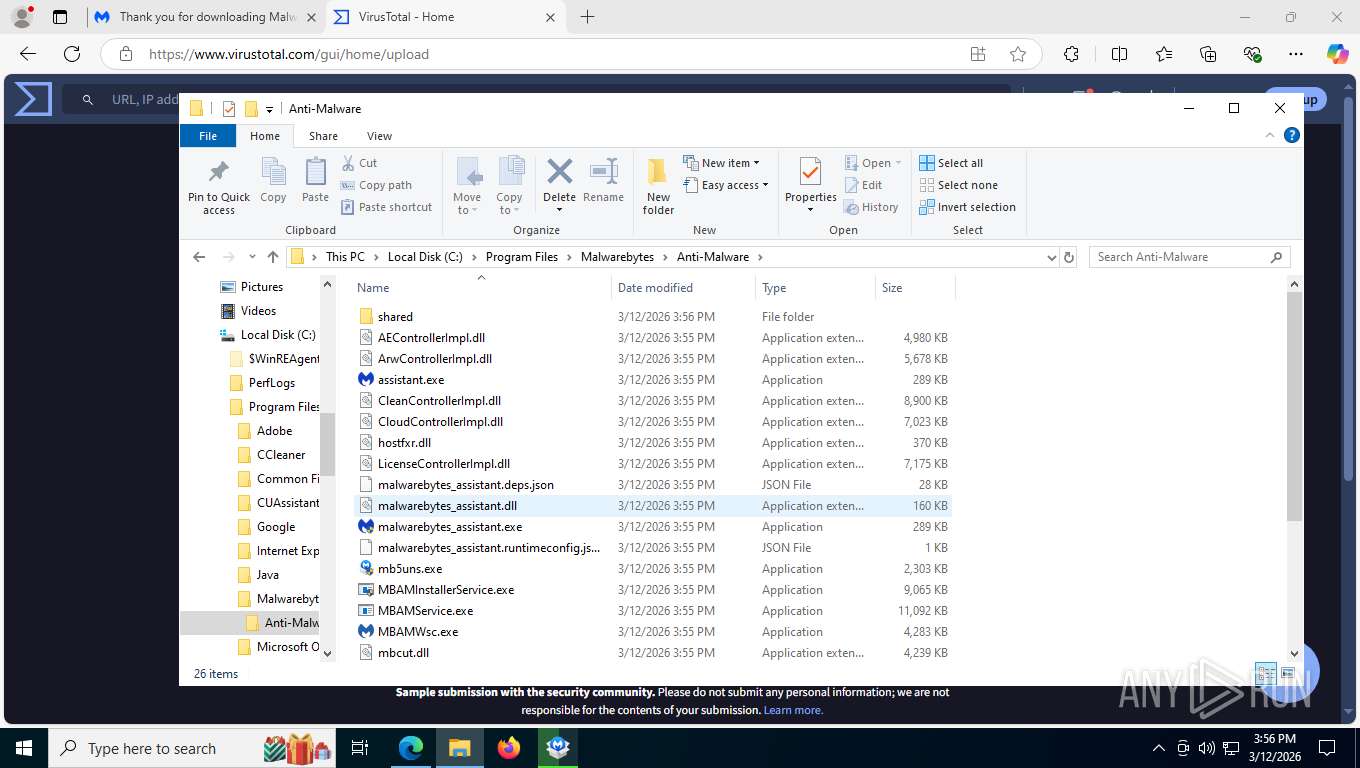Select the MBAMWsc.exe file
Viewport: 1360px width, 768px height.
[x=653, y=632]
